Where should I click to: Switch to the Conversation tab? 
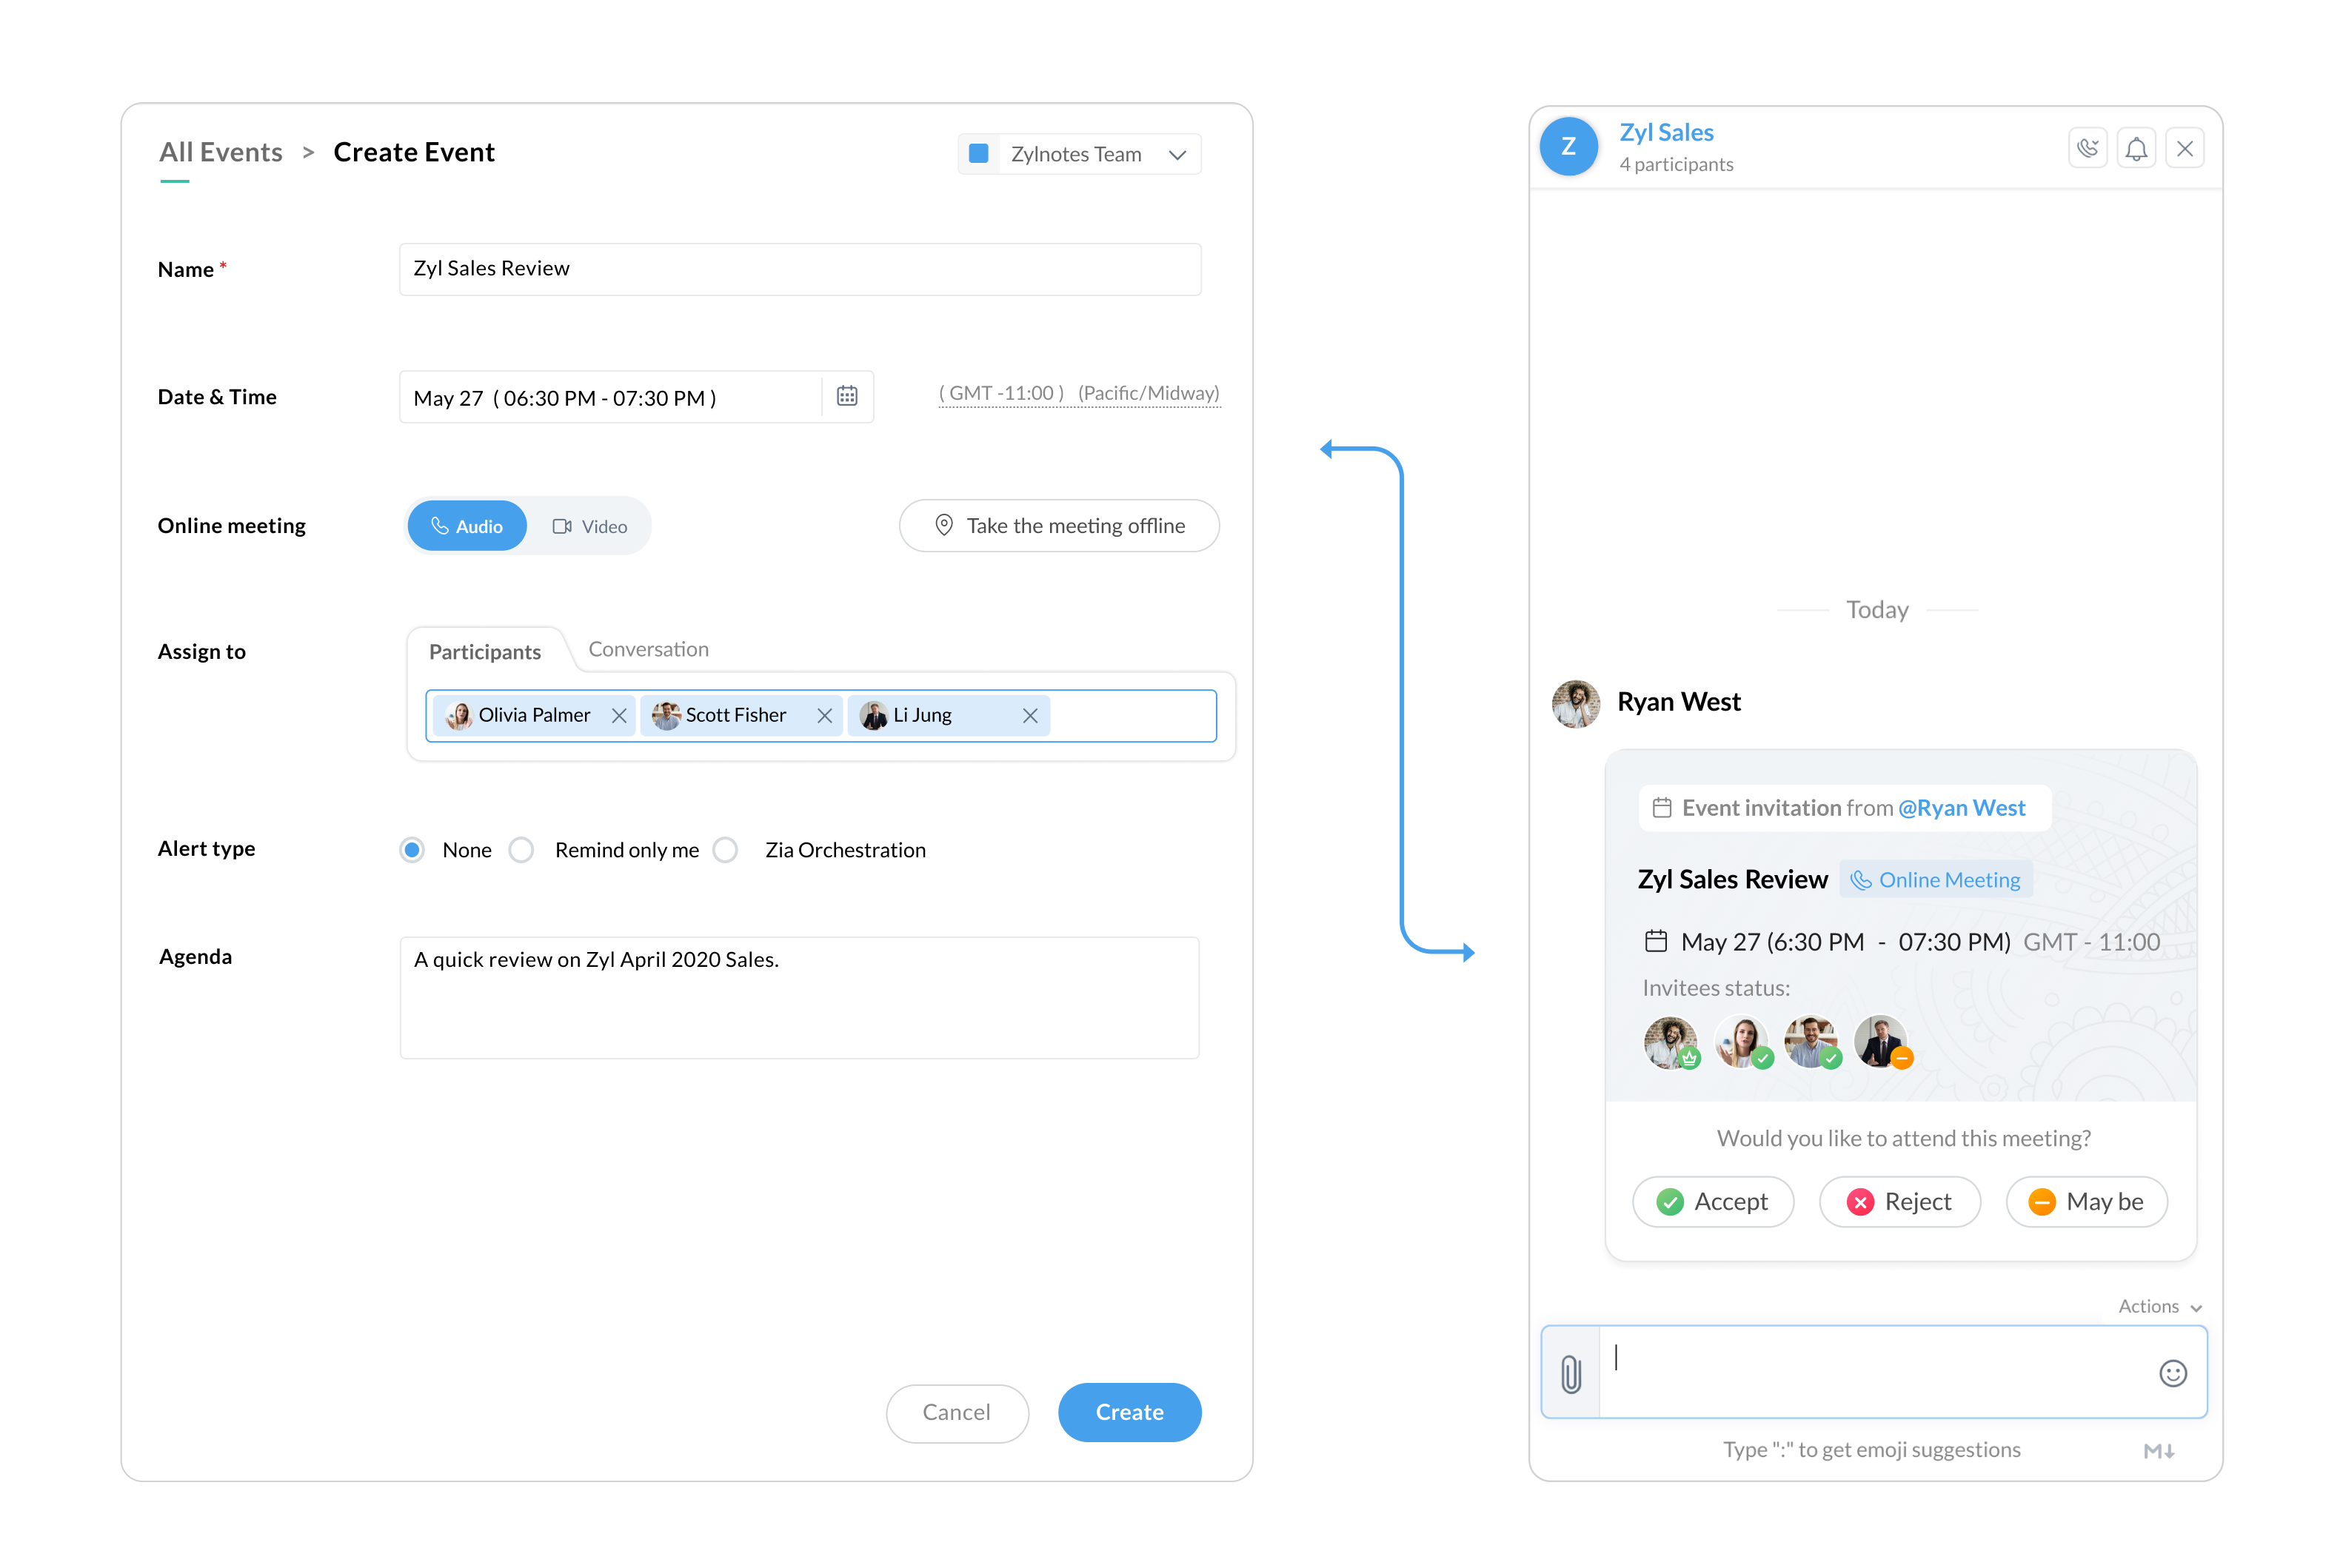click(649, 648)
